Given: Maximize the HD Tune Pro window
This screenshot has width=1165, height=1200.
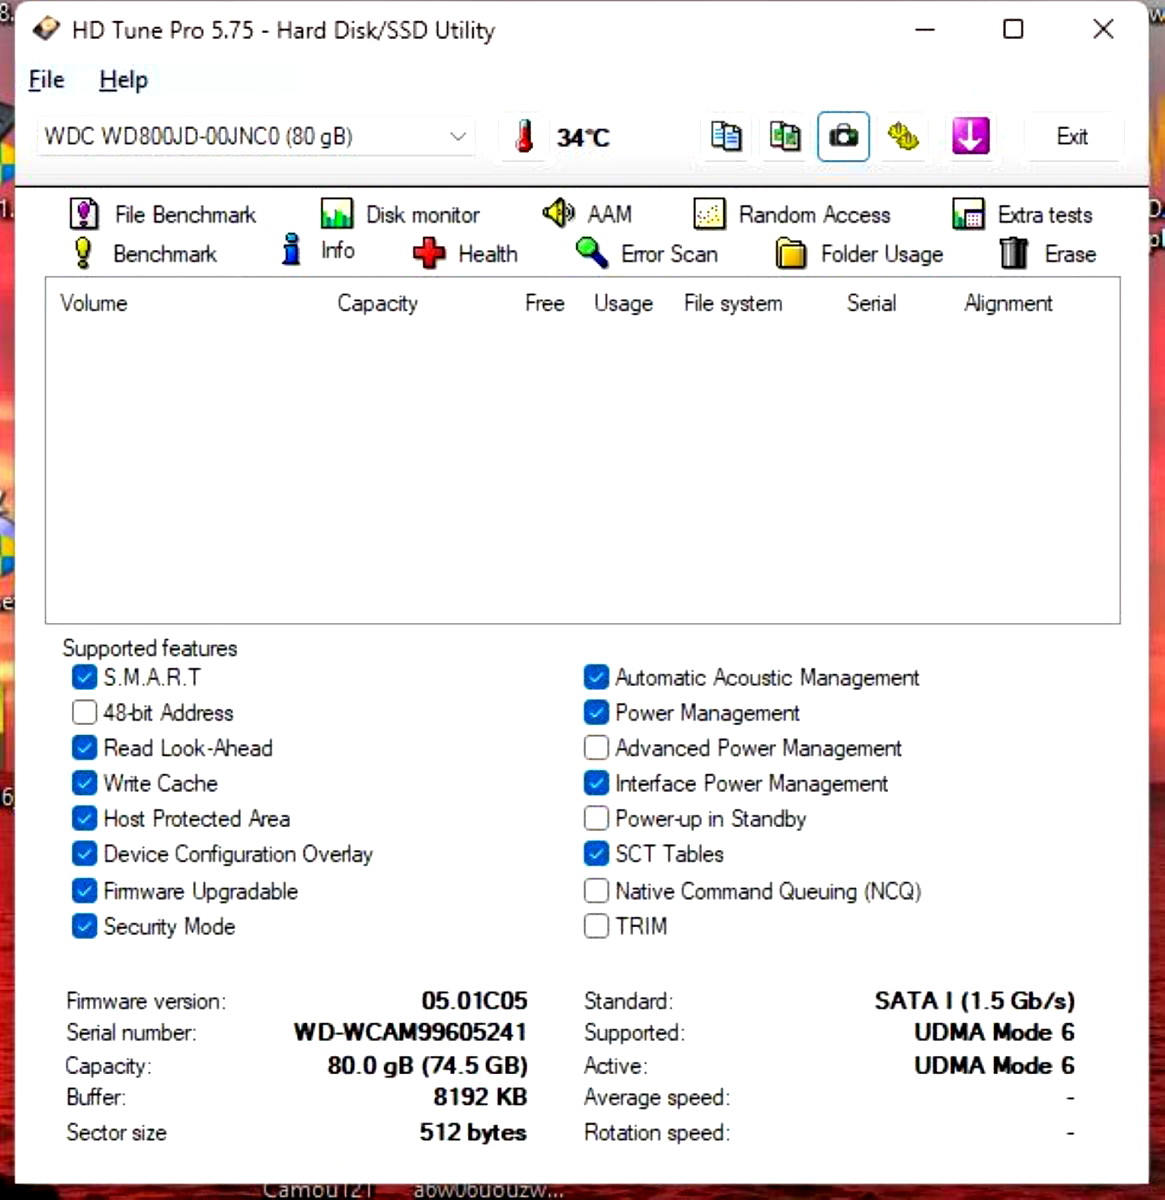Looking at the screenshot, I should (x=1013, y=29).
